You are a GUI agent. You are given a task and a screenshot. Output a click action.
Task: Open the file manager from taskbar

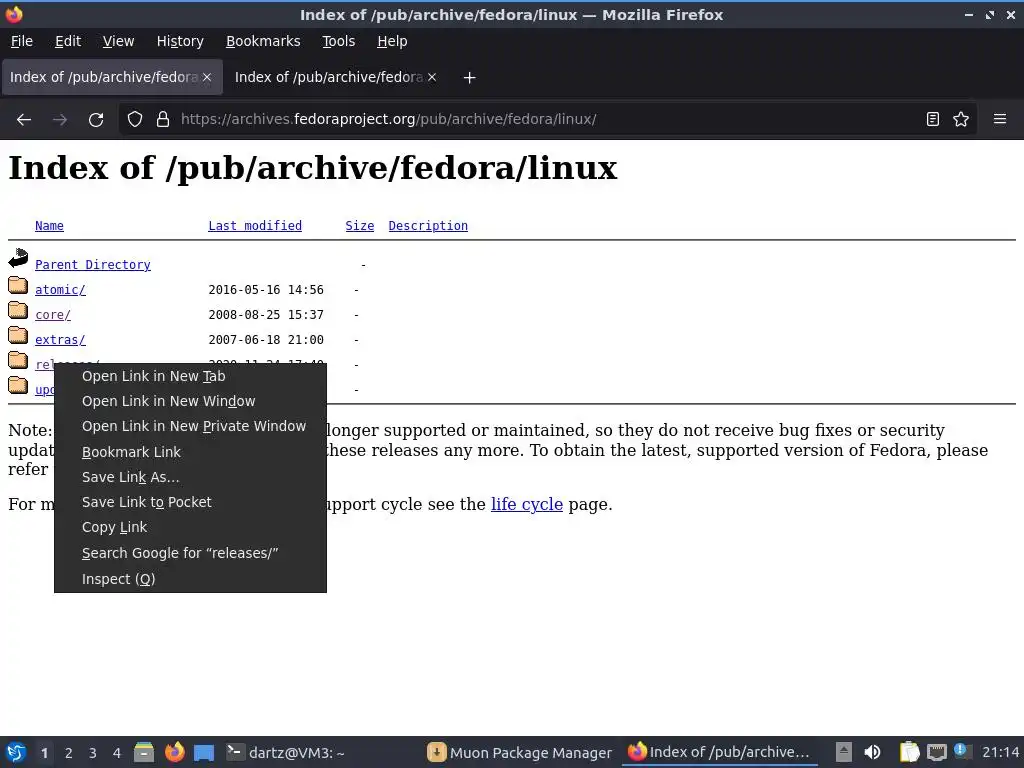coord(144,752)
